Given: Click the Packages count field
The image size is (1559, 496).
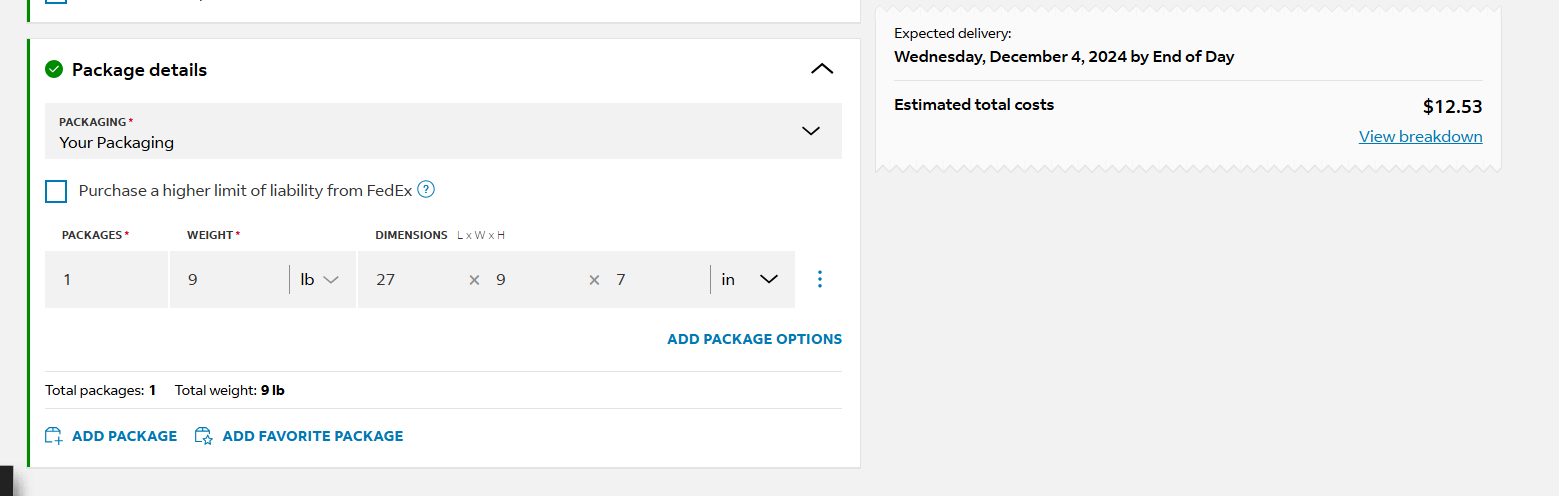Looking at the screenshot, I should click(106, 279).
